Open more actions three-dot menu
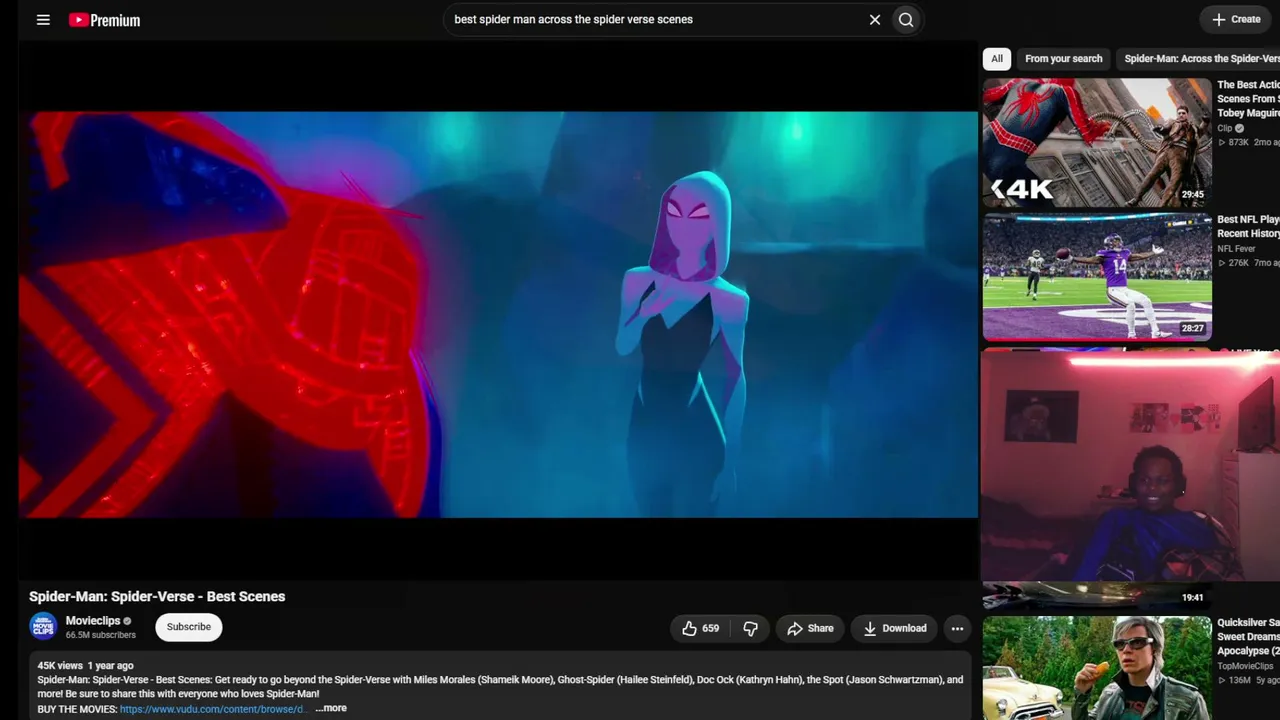 [x=957, y=628]
